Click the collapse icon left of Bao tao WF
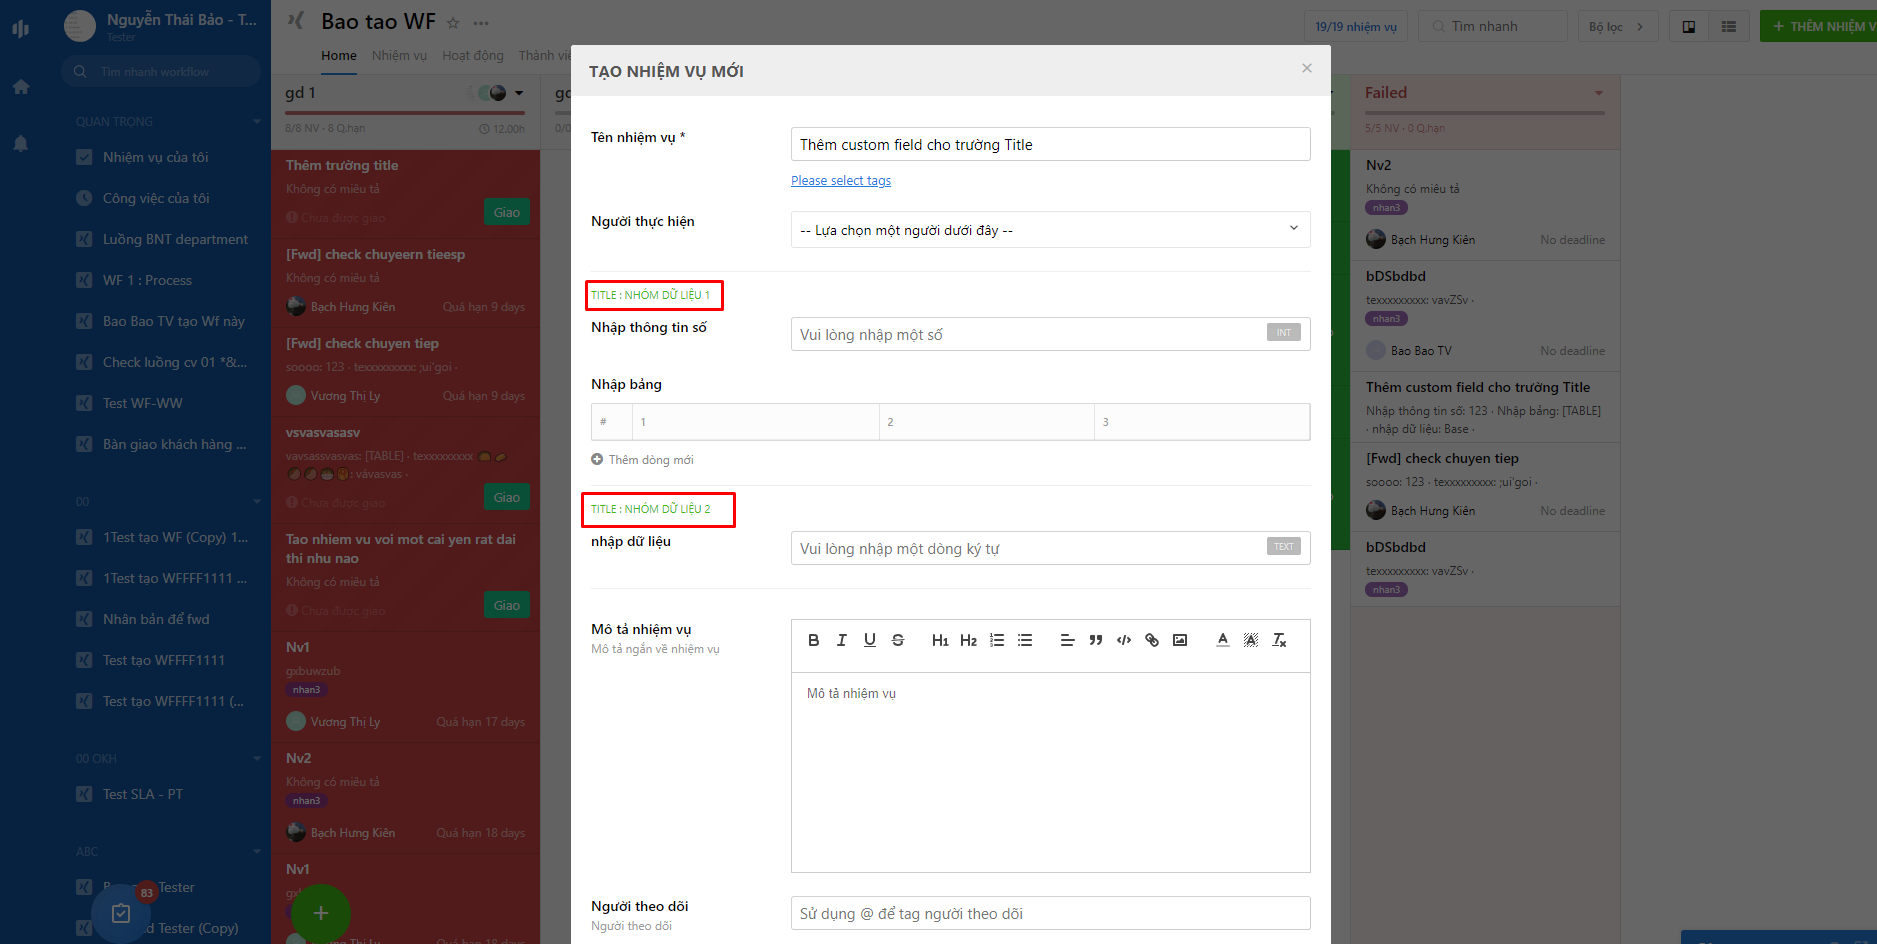 point(296,20)
